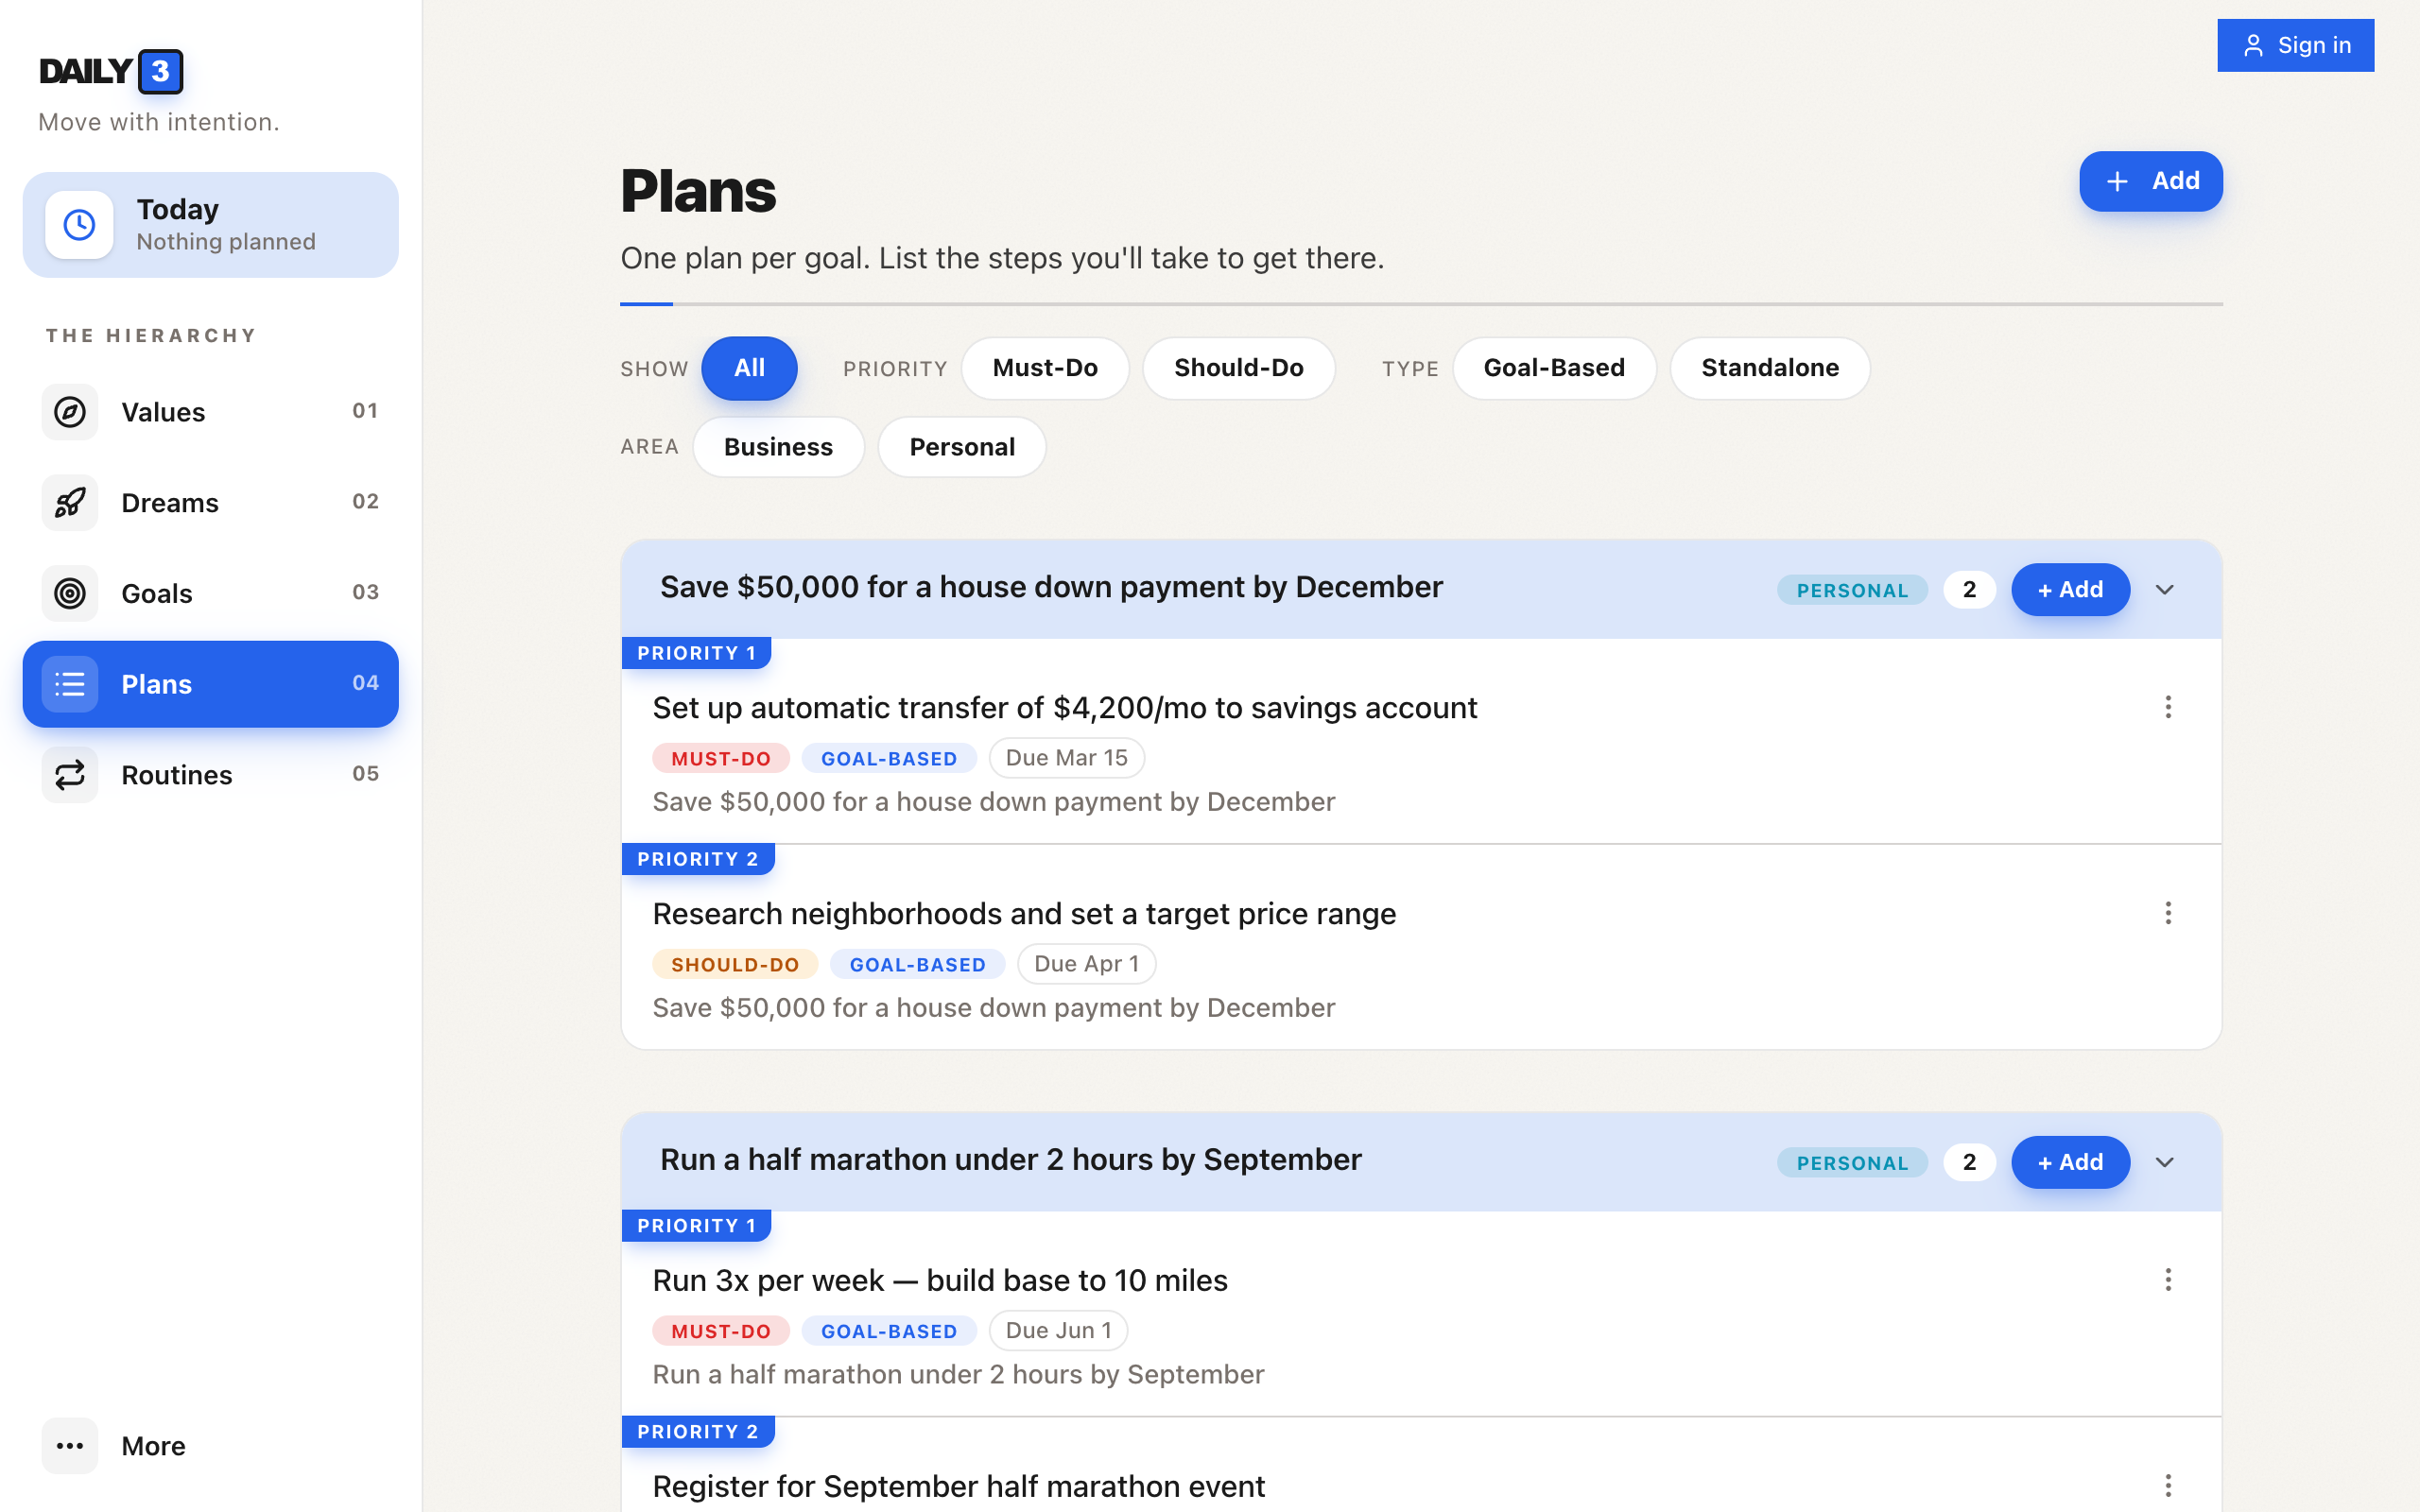2420x1512 pixels.
Task: Go to Goals in the hierarchy
Action: [x=211, y=593]
